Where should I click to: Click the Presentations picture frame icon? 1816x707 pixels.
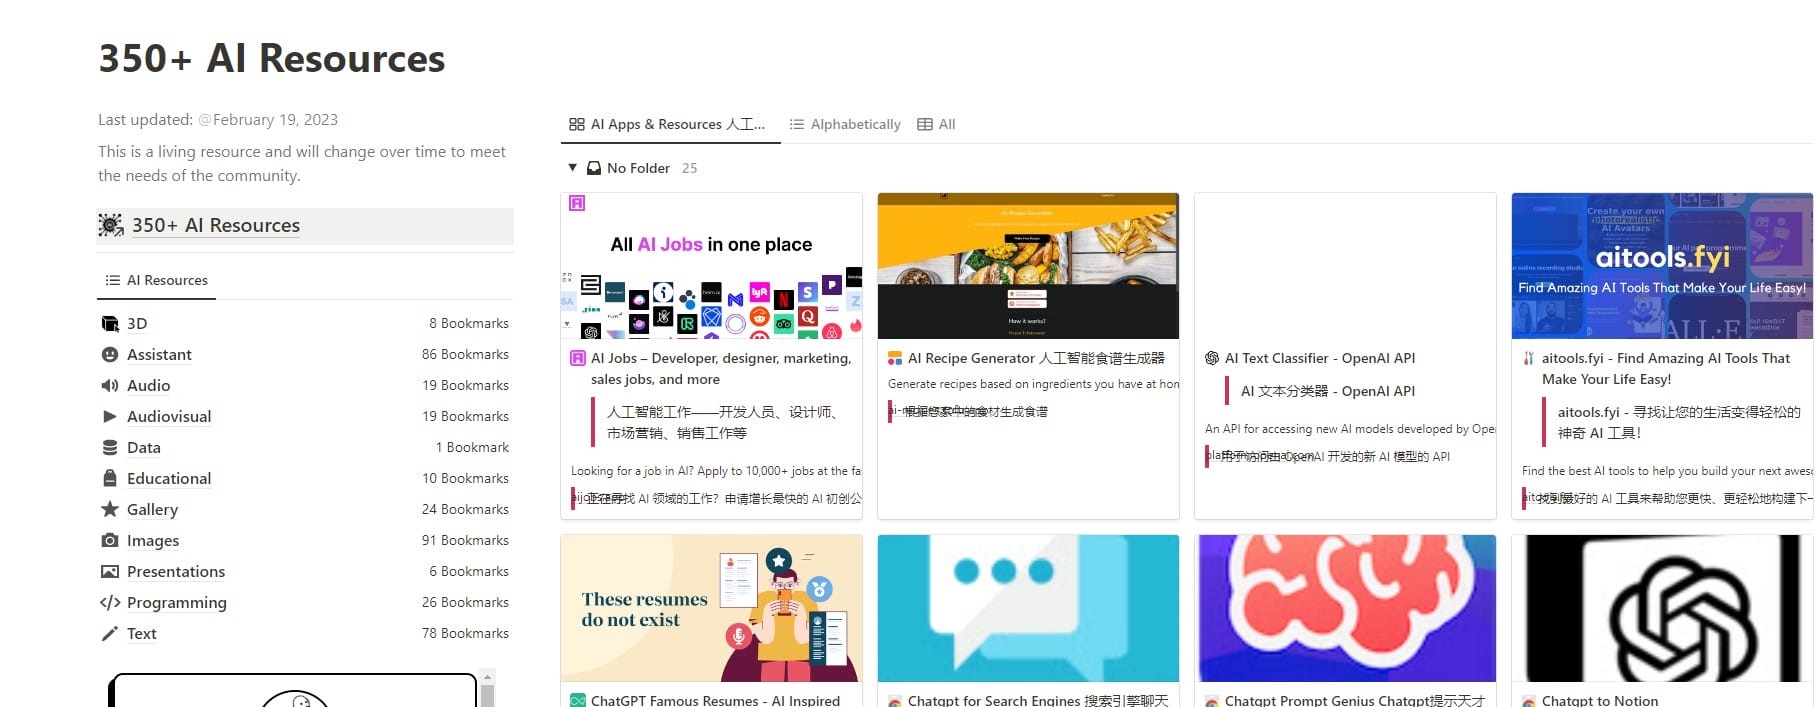pos(110,571)
